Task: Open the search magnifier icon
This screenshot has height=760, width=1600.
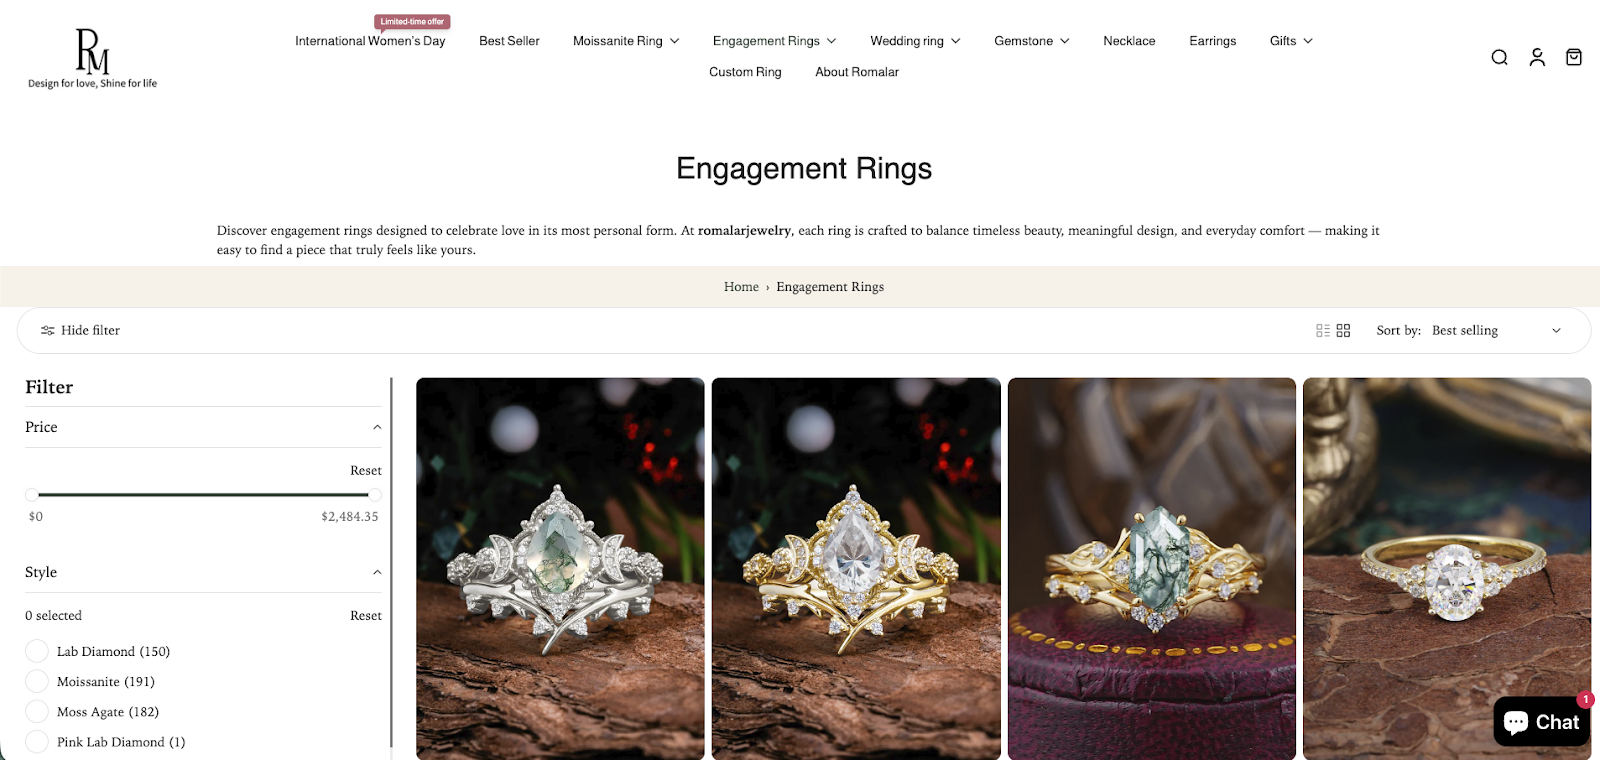Action: tap(1499, 57)
